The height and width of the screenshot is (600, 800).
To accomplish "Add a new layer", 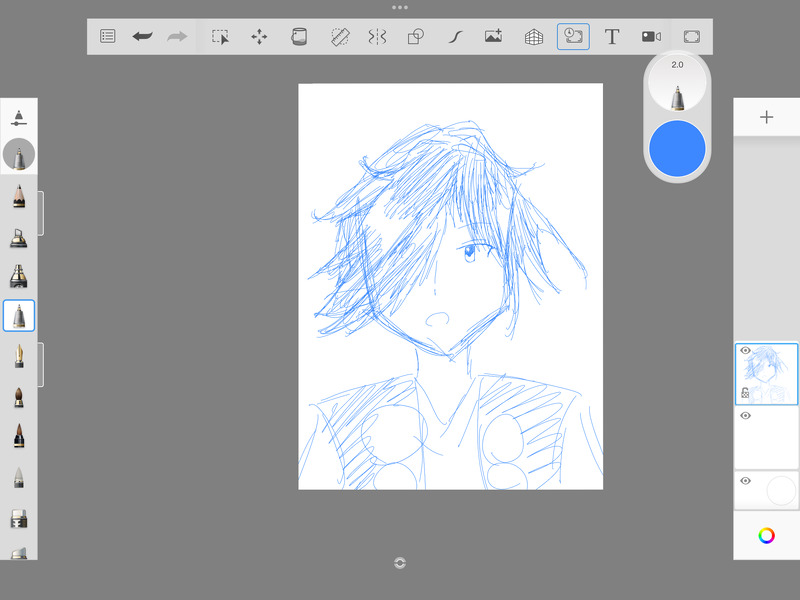I will point(766,117).
